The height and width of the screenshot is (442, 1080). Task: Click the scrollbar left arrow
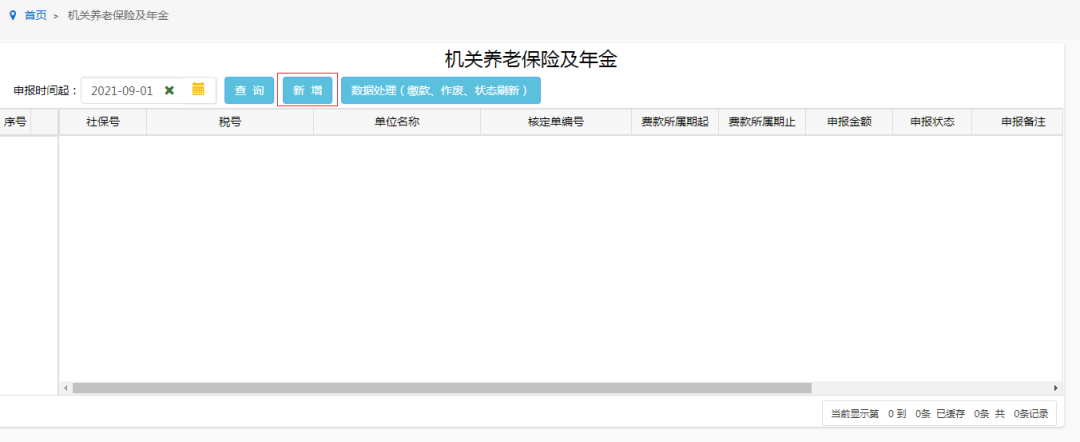pos(65,388)
